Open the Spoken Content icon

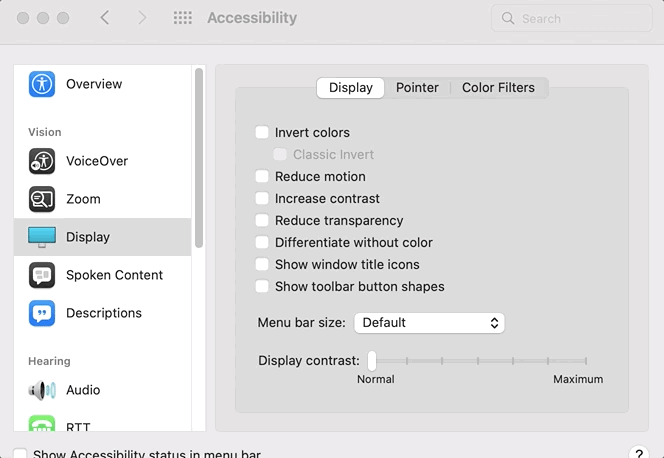point(42,275)
